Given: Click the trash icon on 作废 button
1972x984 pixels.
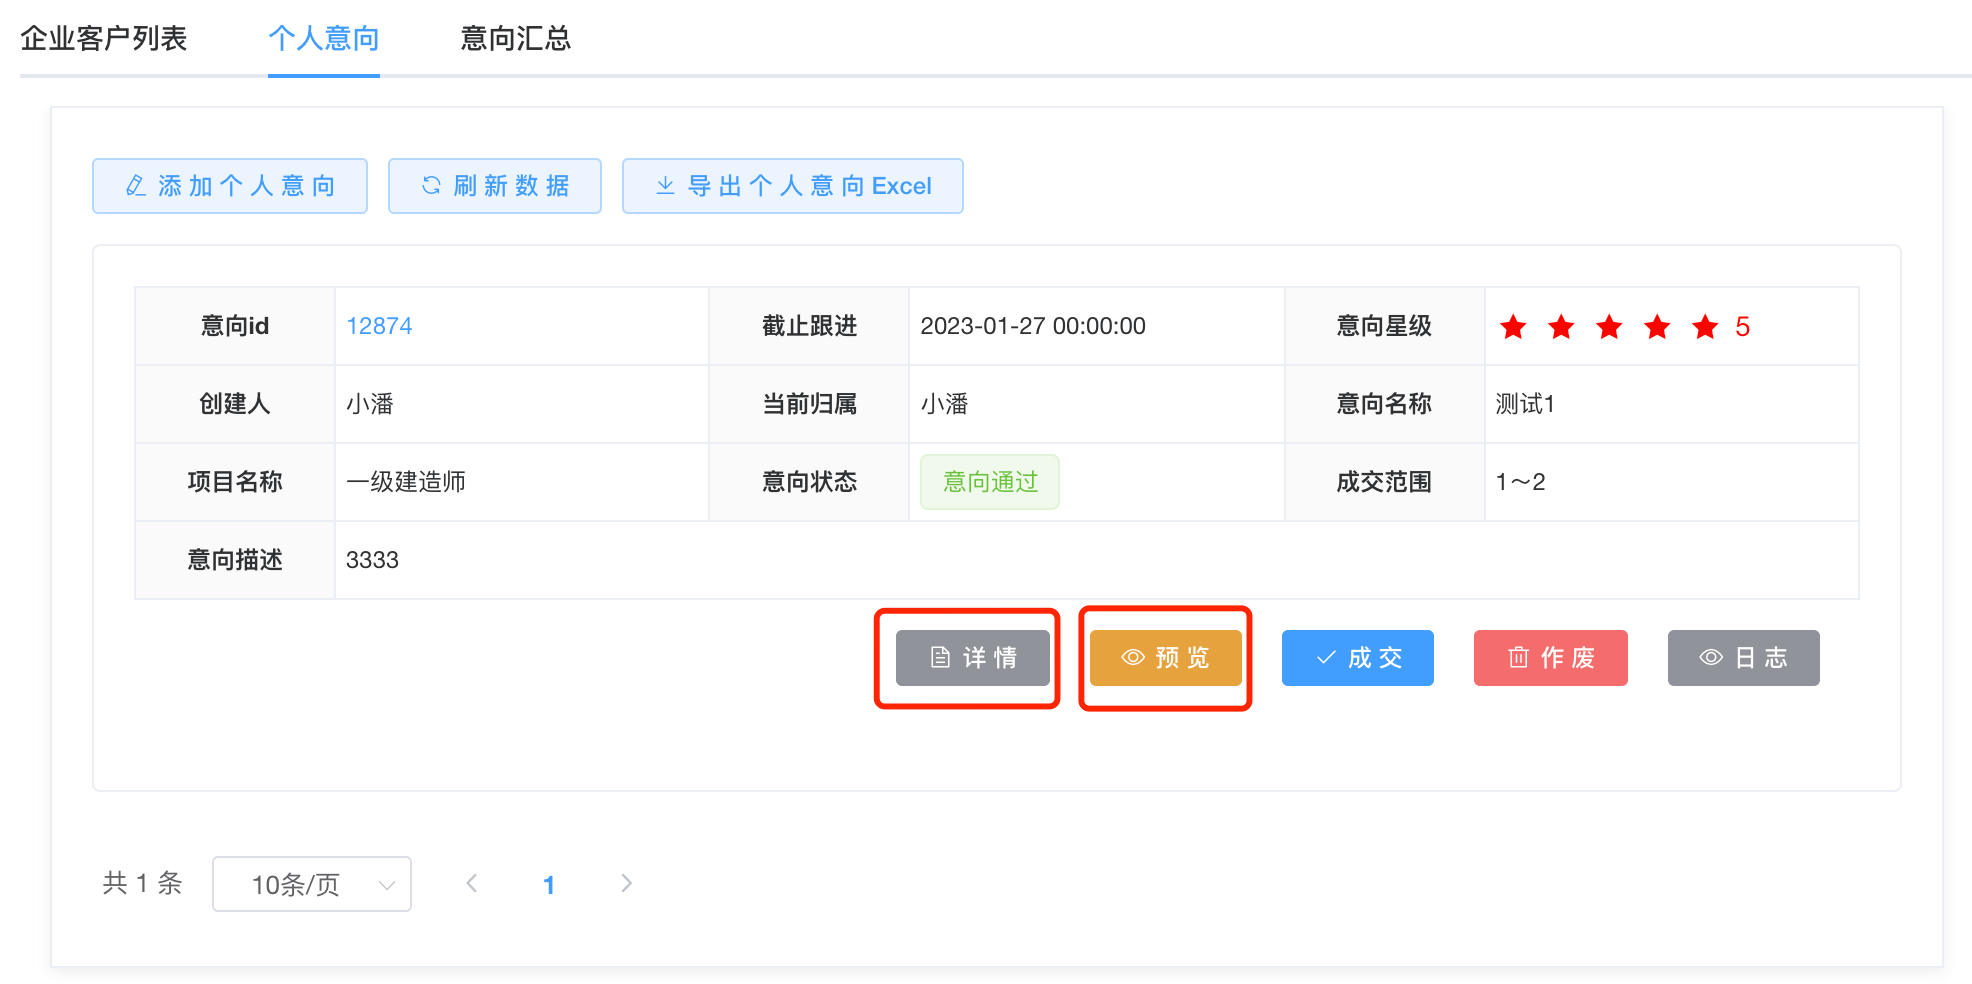Looking at the screenshot, I should pyautogui.click(x=1518, y=658).
